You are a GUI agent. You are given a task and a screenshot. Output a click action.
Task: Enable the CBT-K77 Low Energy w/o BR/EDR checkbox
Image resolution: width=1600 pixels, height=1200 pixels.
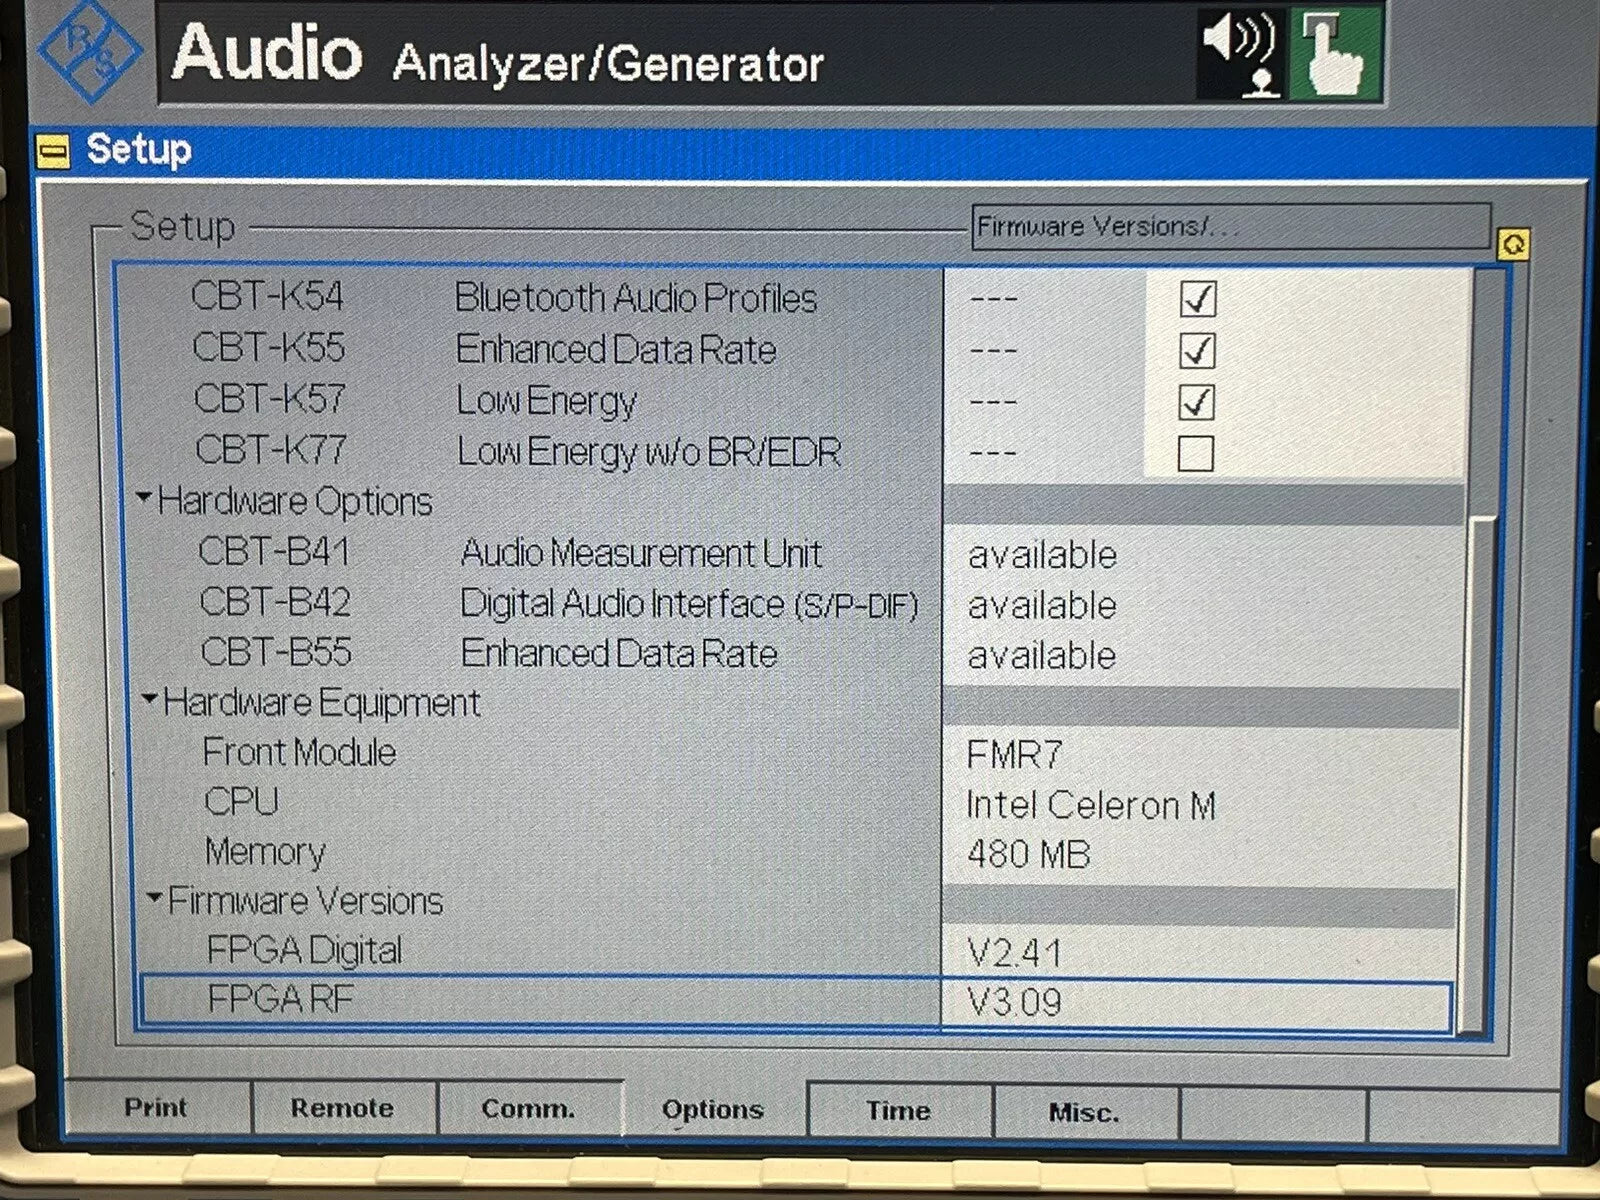(x=1196, y=453)
